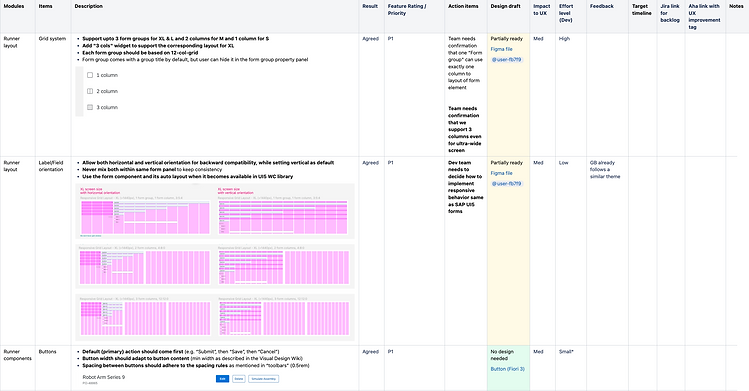Click the Target timeline column header
Screen dimensions: 749x391
tap(642, 10)
